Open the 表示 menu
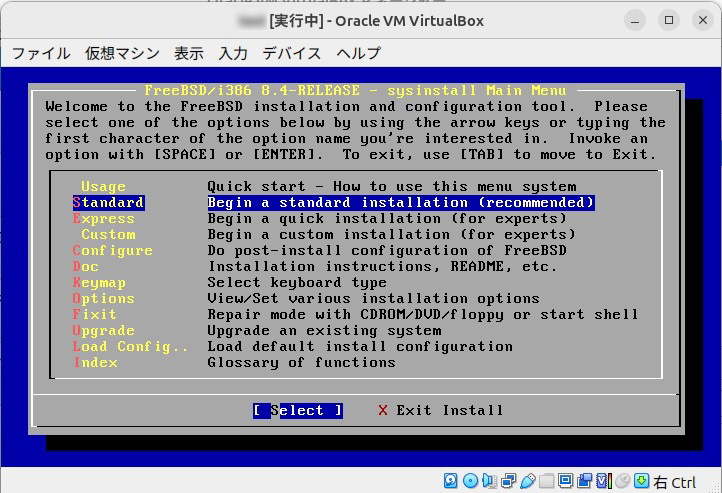This screenshot has width=722, height=493. coord(189,53)
